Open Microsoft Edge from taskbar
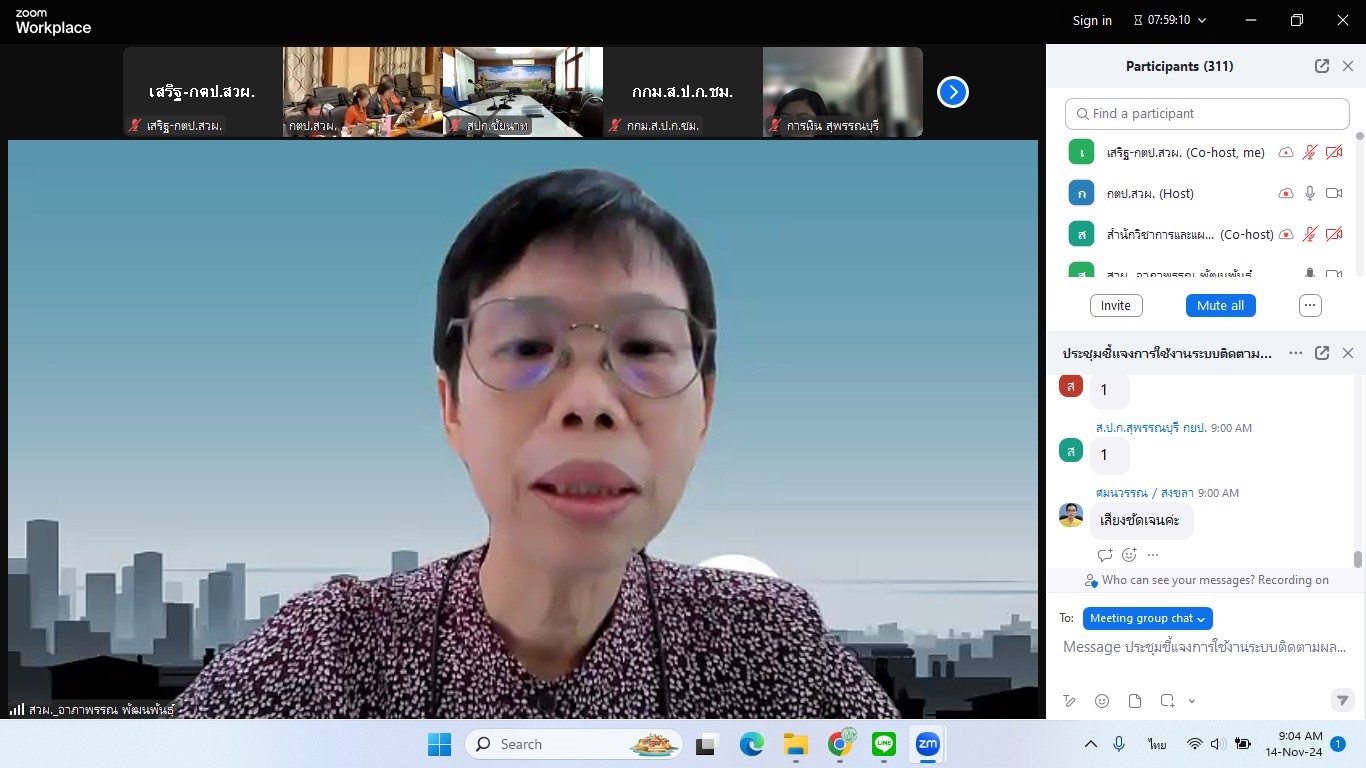 (x=752, y=744)
